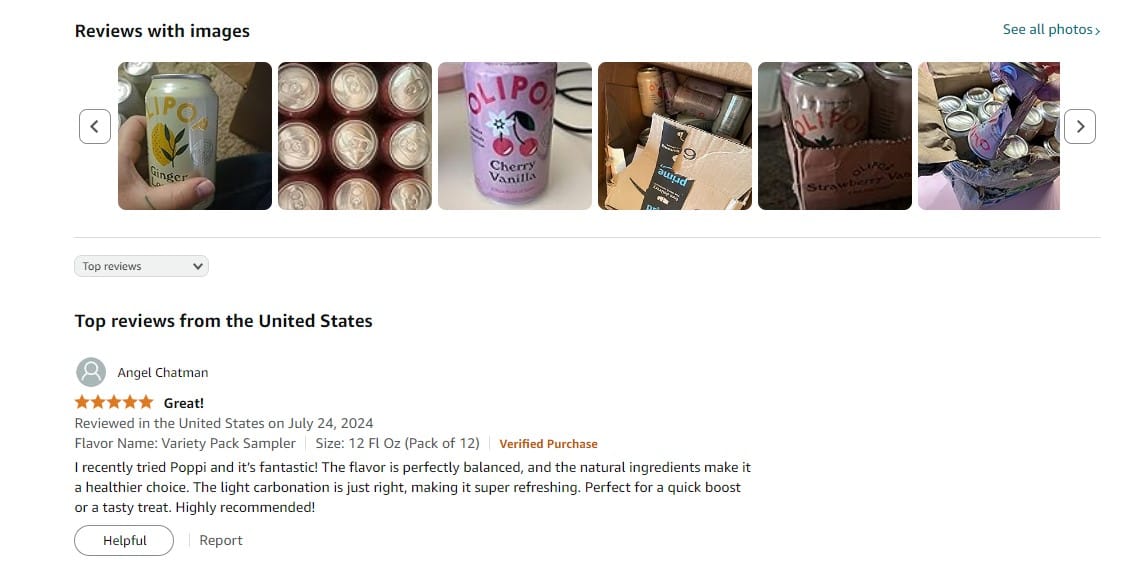Click the five-star rating icons
The height and width of the screenshot is (578, 1133).
click(114, 402)
